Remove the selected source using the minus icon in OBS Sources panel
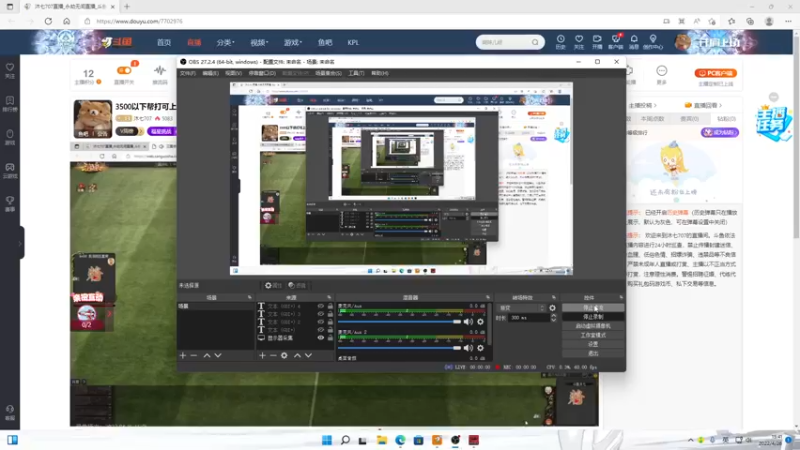This screenshot has height=450, width=800. click(273, 355)
